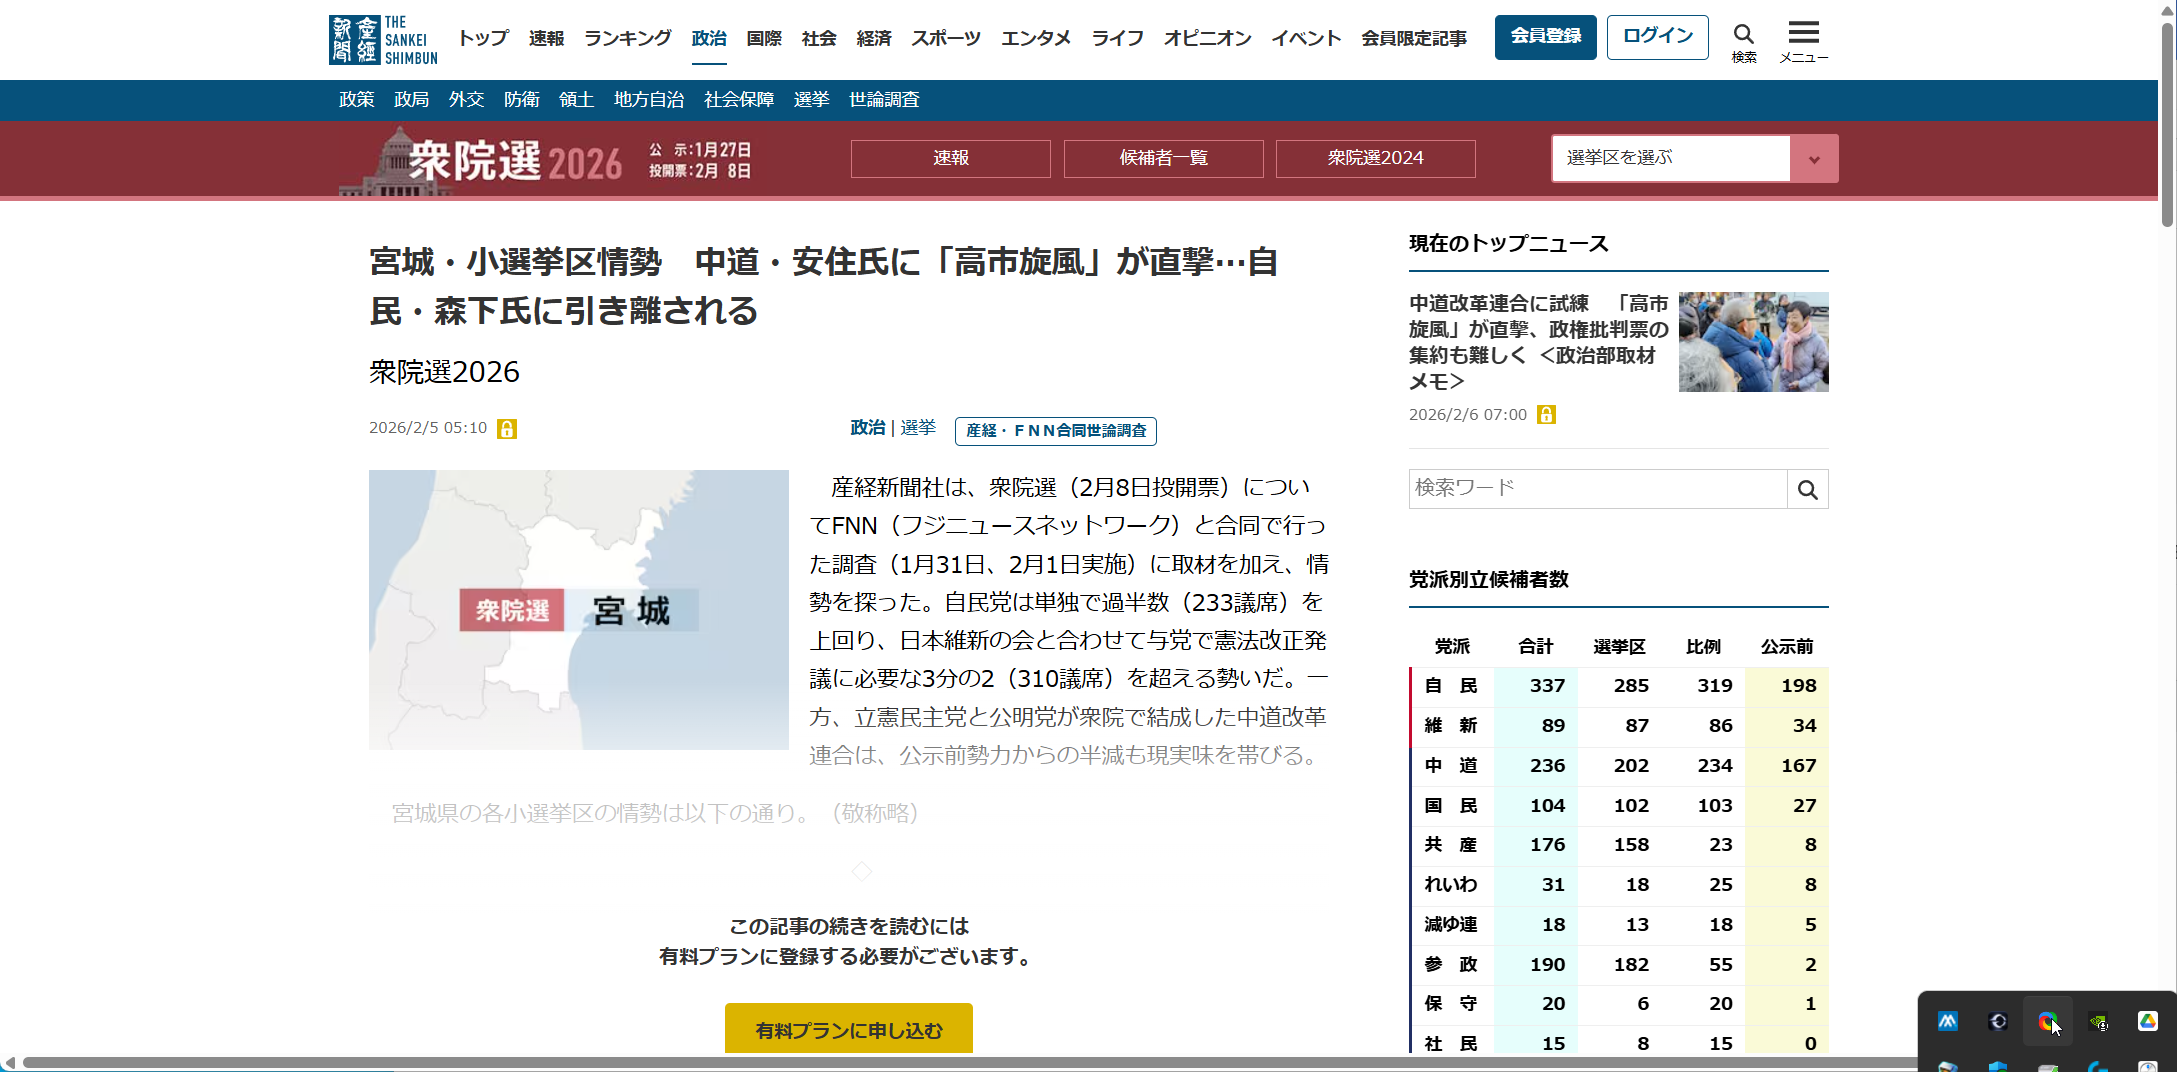Open the オピニオン section
The height and width of the screenshot is (1072, 2177).
[1207, 38]
